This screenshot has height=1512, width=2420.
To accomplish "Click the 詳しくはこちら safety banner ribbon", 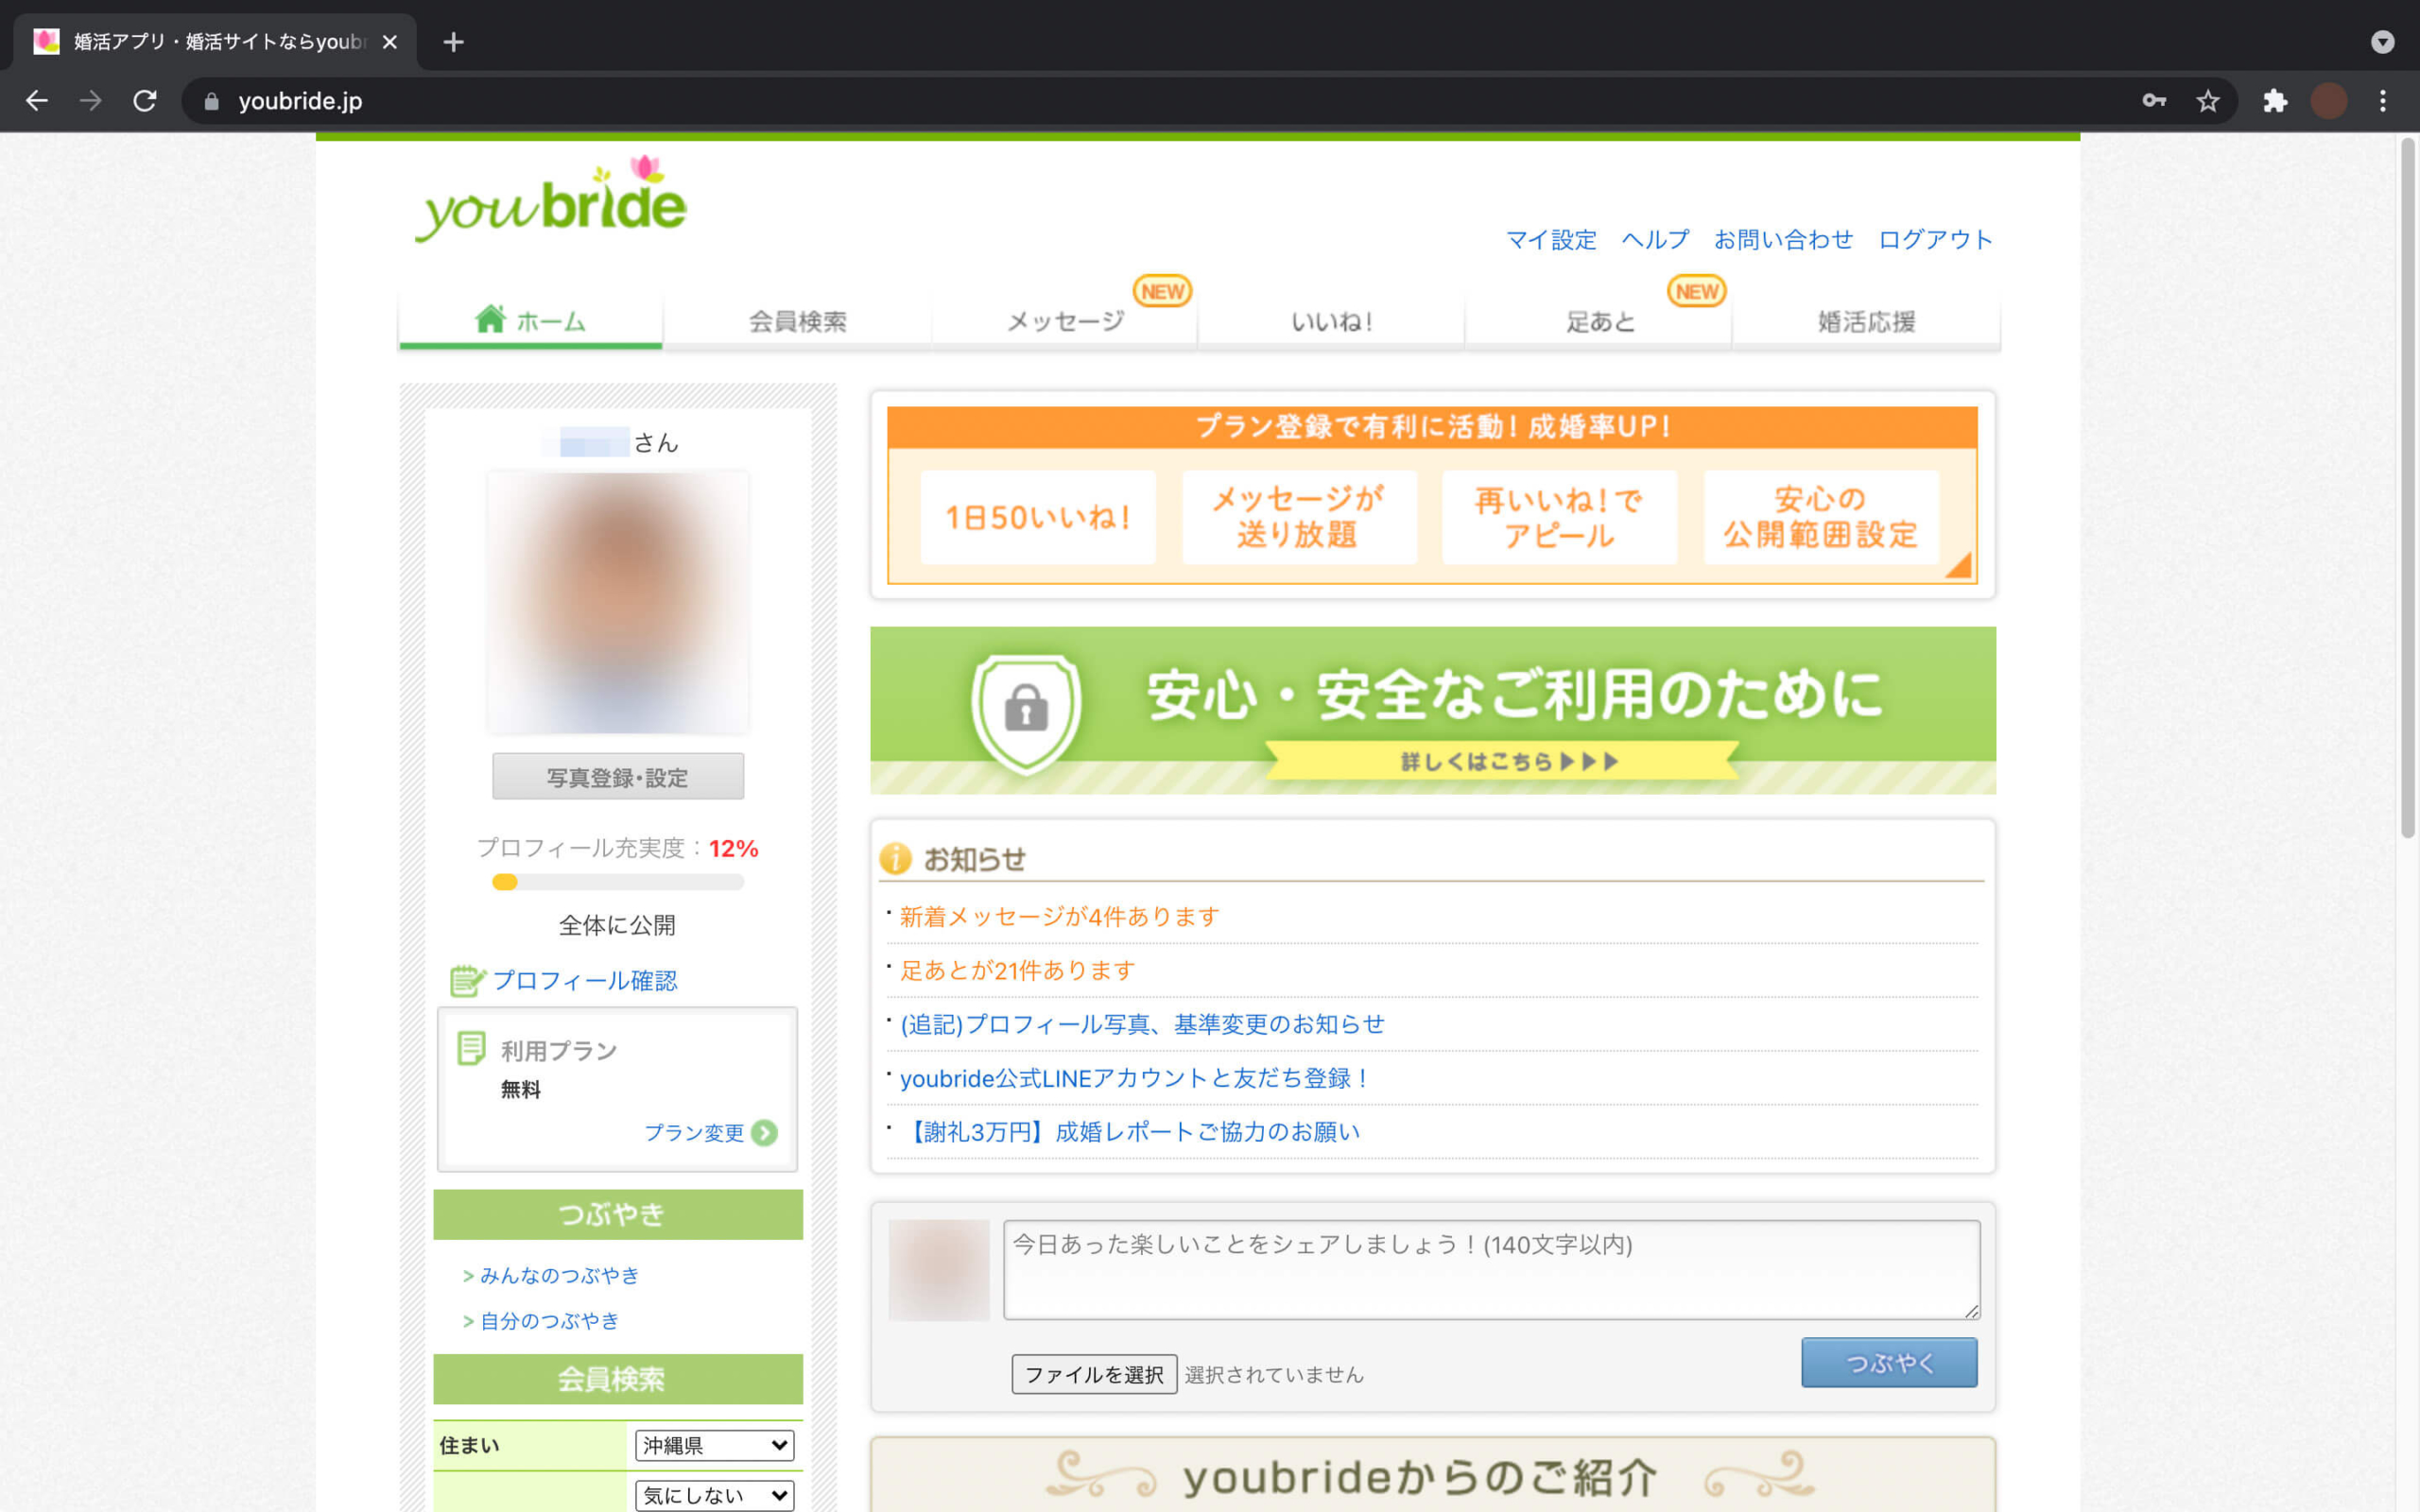I will click(x=1502, y=761).
